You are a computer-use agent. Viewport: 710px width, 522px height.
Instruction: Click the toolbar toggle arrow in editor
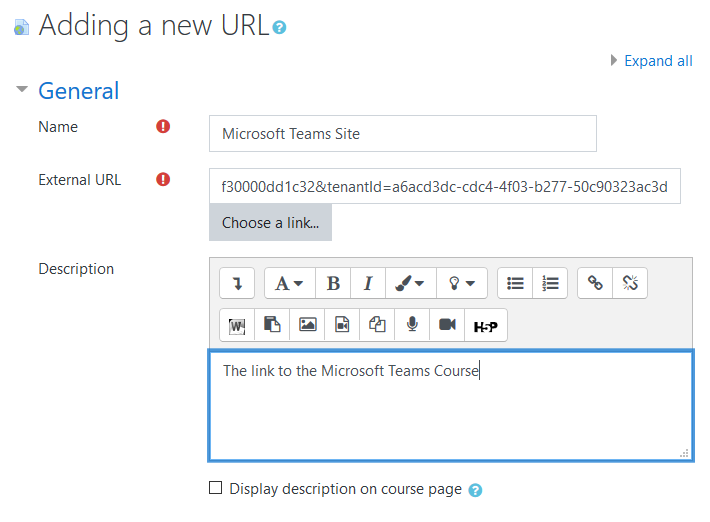click(237, 283)
